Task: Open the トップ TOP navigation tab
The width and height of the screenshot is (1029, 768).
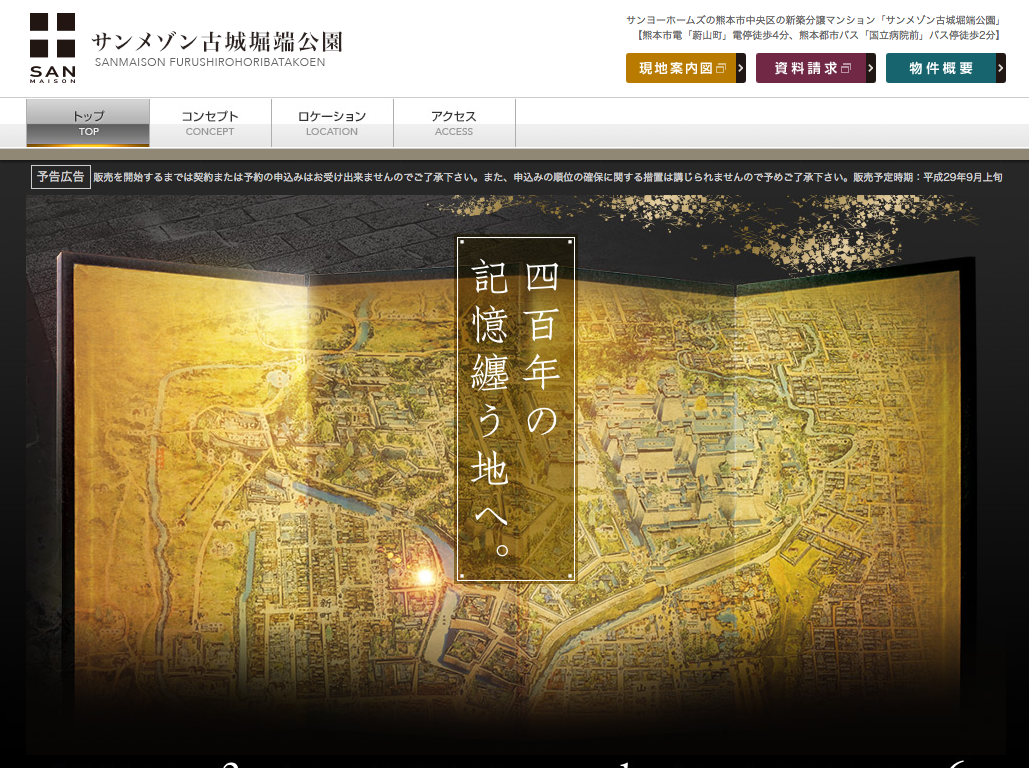Action: click(88, 123)
